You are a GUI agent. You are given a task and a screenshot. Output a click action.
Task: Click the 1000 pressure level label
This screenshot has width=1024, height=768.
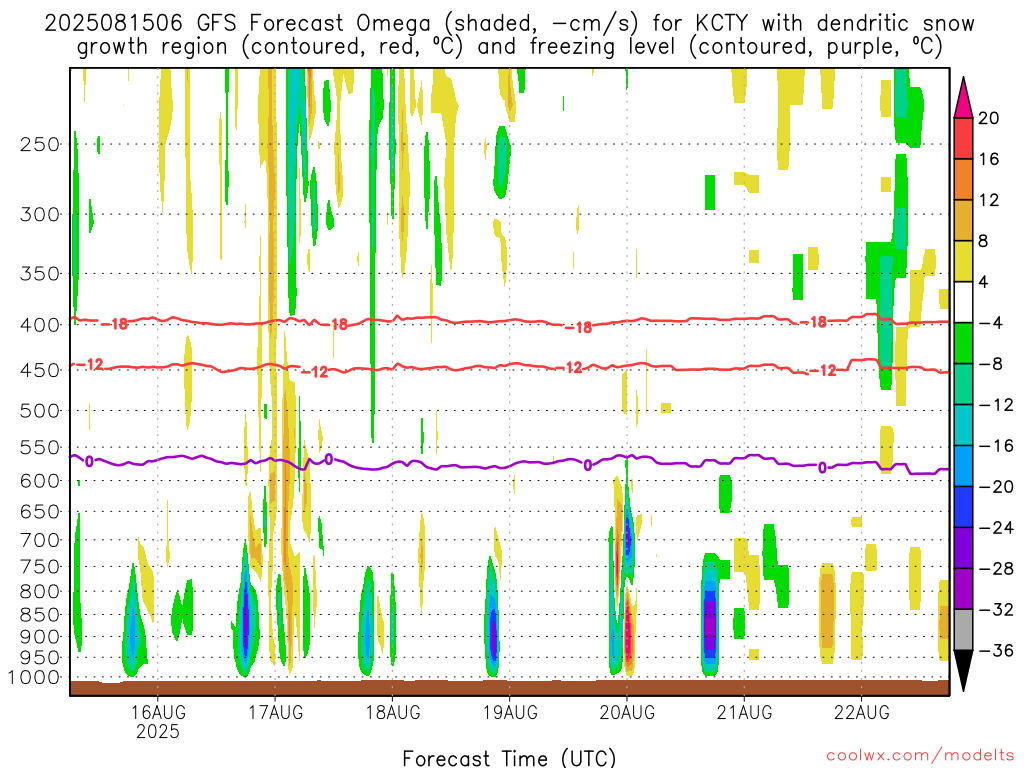pyautogui.click(x=34, y=678)
